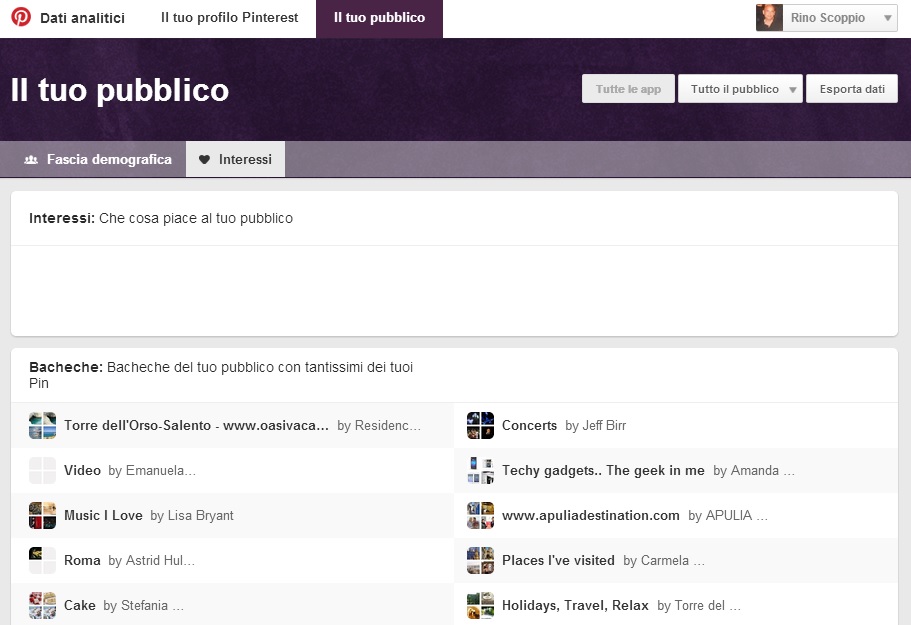Click the Cake board thumbnail icon

coord(42,606)
